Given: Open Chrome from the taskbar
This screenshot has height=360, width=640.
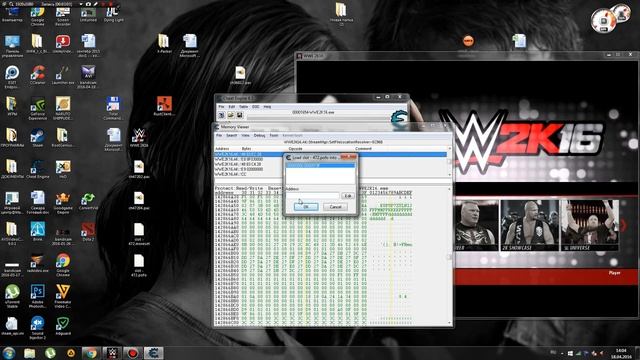Looking at the screenshot, I should (x=91, y=353).
